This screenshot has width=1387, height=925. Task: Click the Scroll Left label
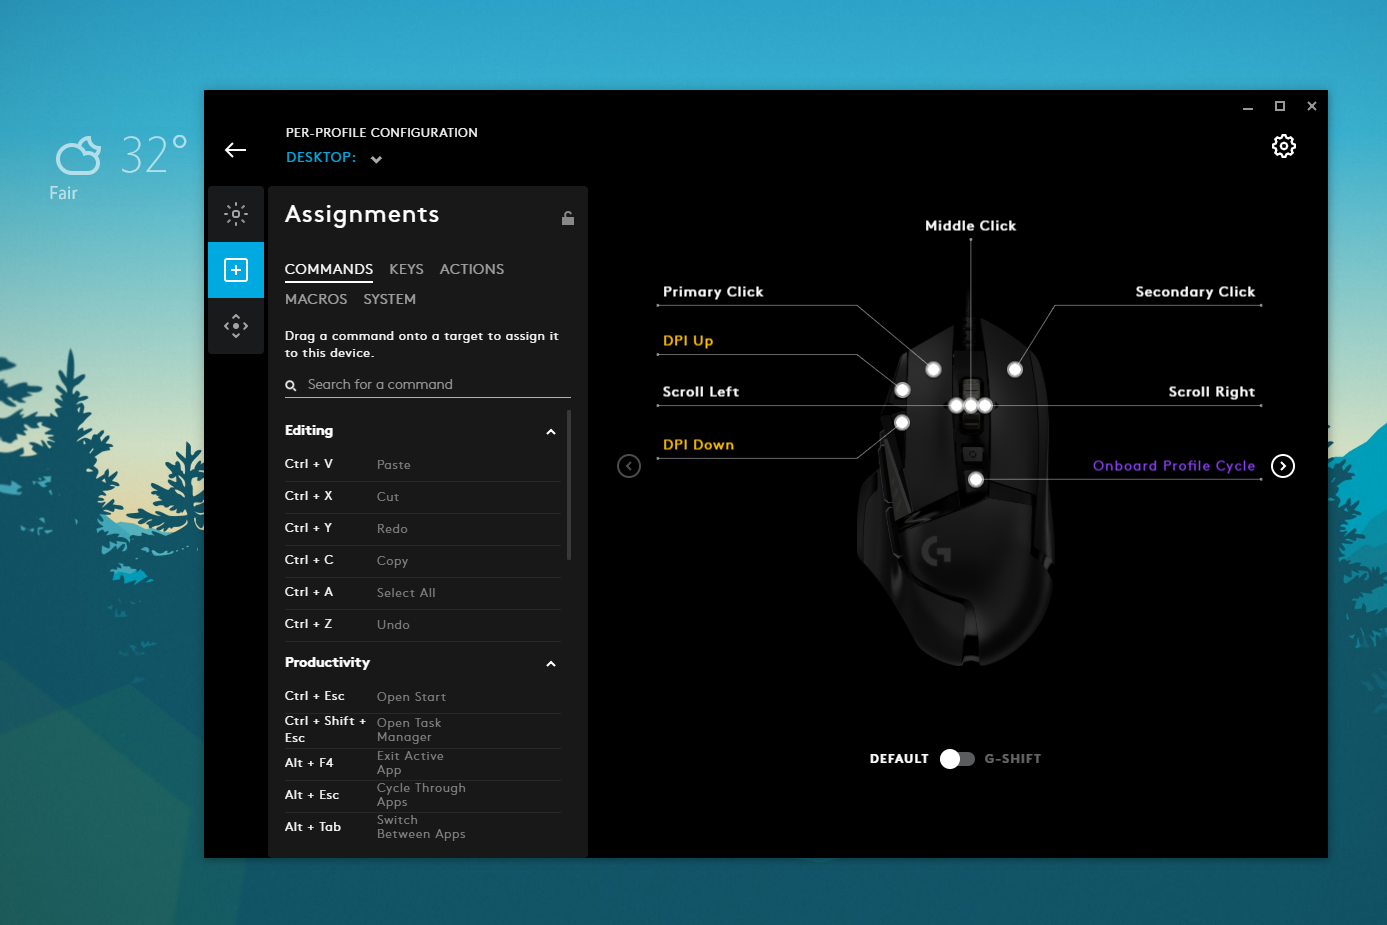(701, 392)
